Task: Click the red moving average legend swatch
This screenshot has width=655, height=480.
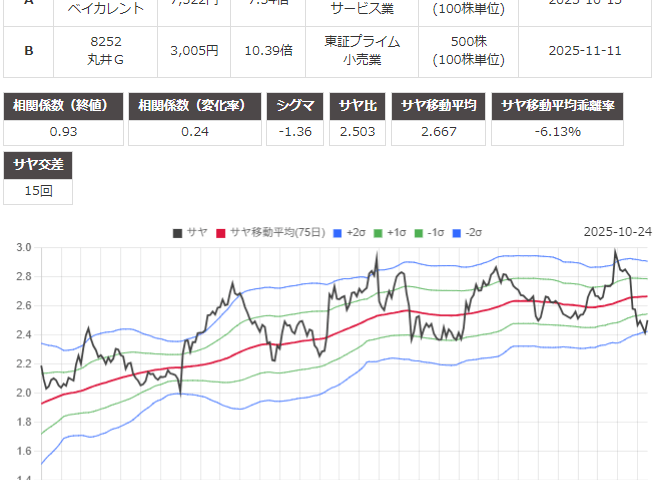Action: point(221,232)
